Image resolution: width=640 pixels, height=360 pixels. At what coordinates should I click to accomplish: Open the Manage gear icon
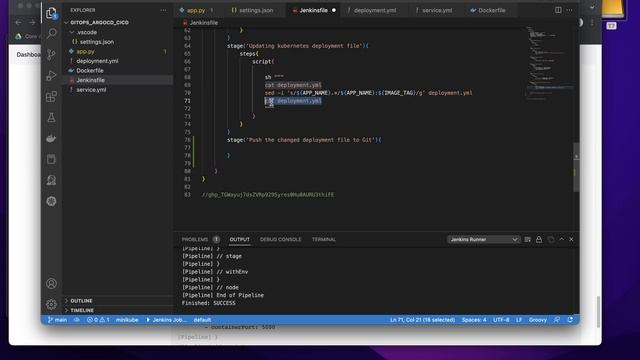[51, 304]
